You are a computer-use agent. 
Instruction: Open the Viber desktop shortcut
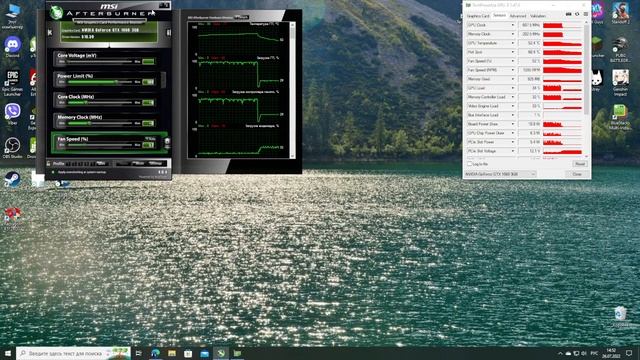point(13,114)
